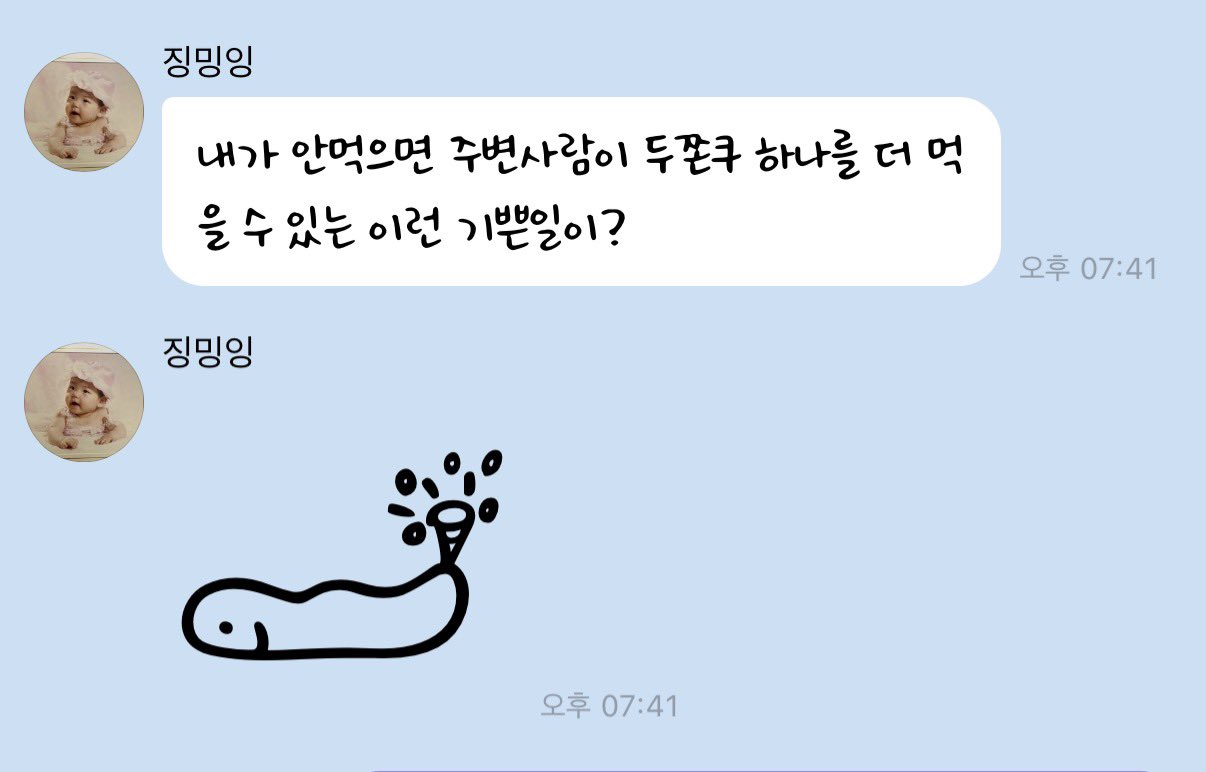Click 오후 07:41 timestamp below the sticker
This screenshot has height=772, width=1206.
tap(609, 705)
